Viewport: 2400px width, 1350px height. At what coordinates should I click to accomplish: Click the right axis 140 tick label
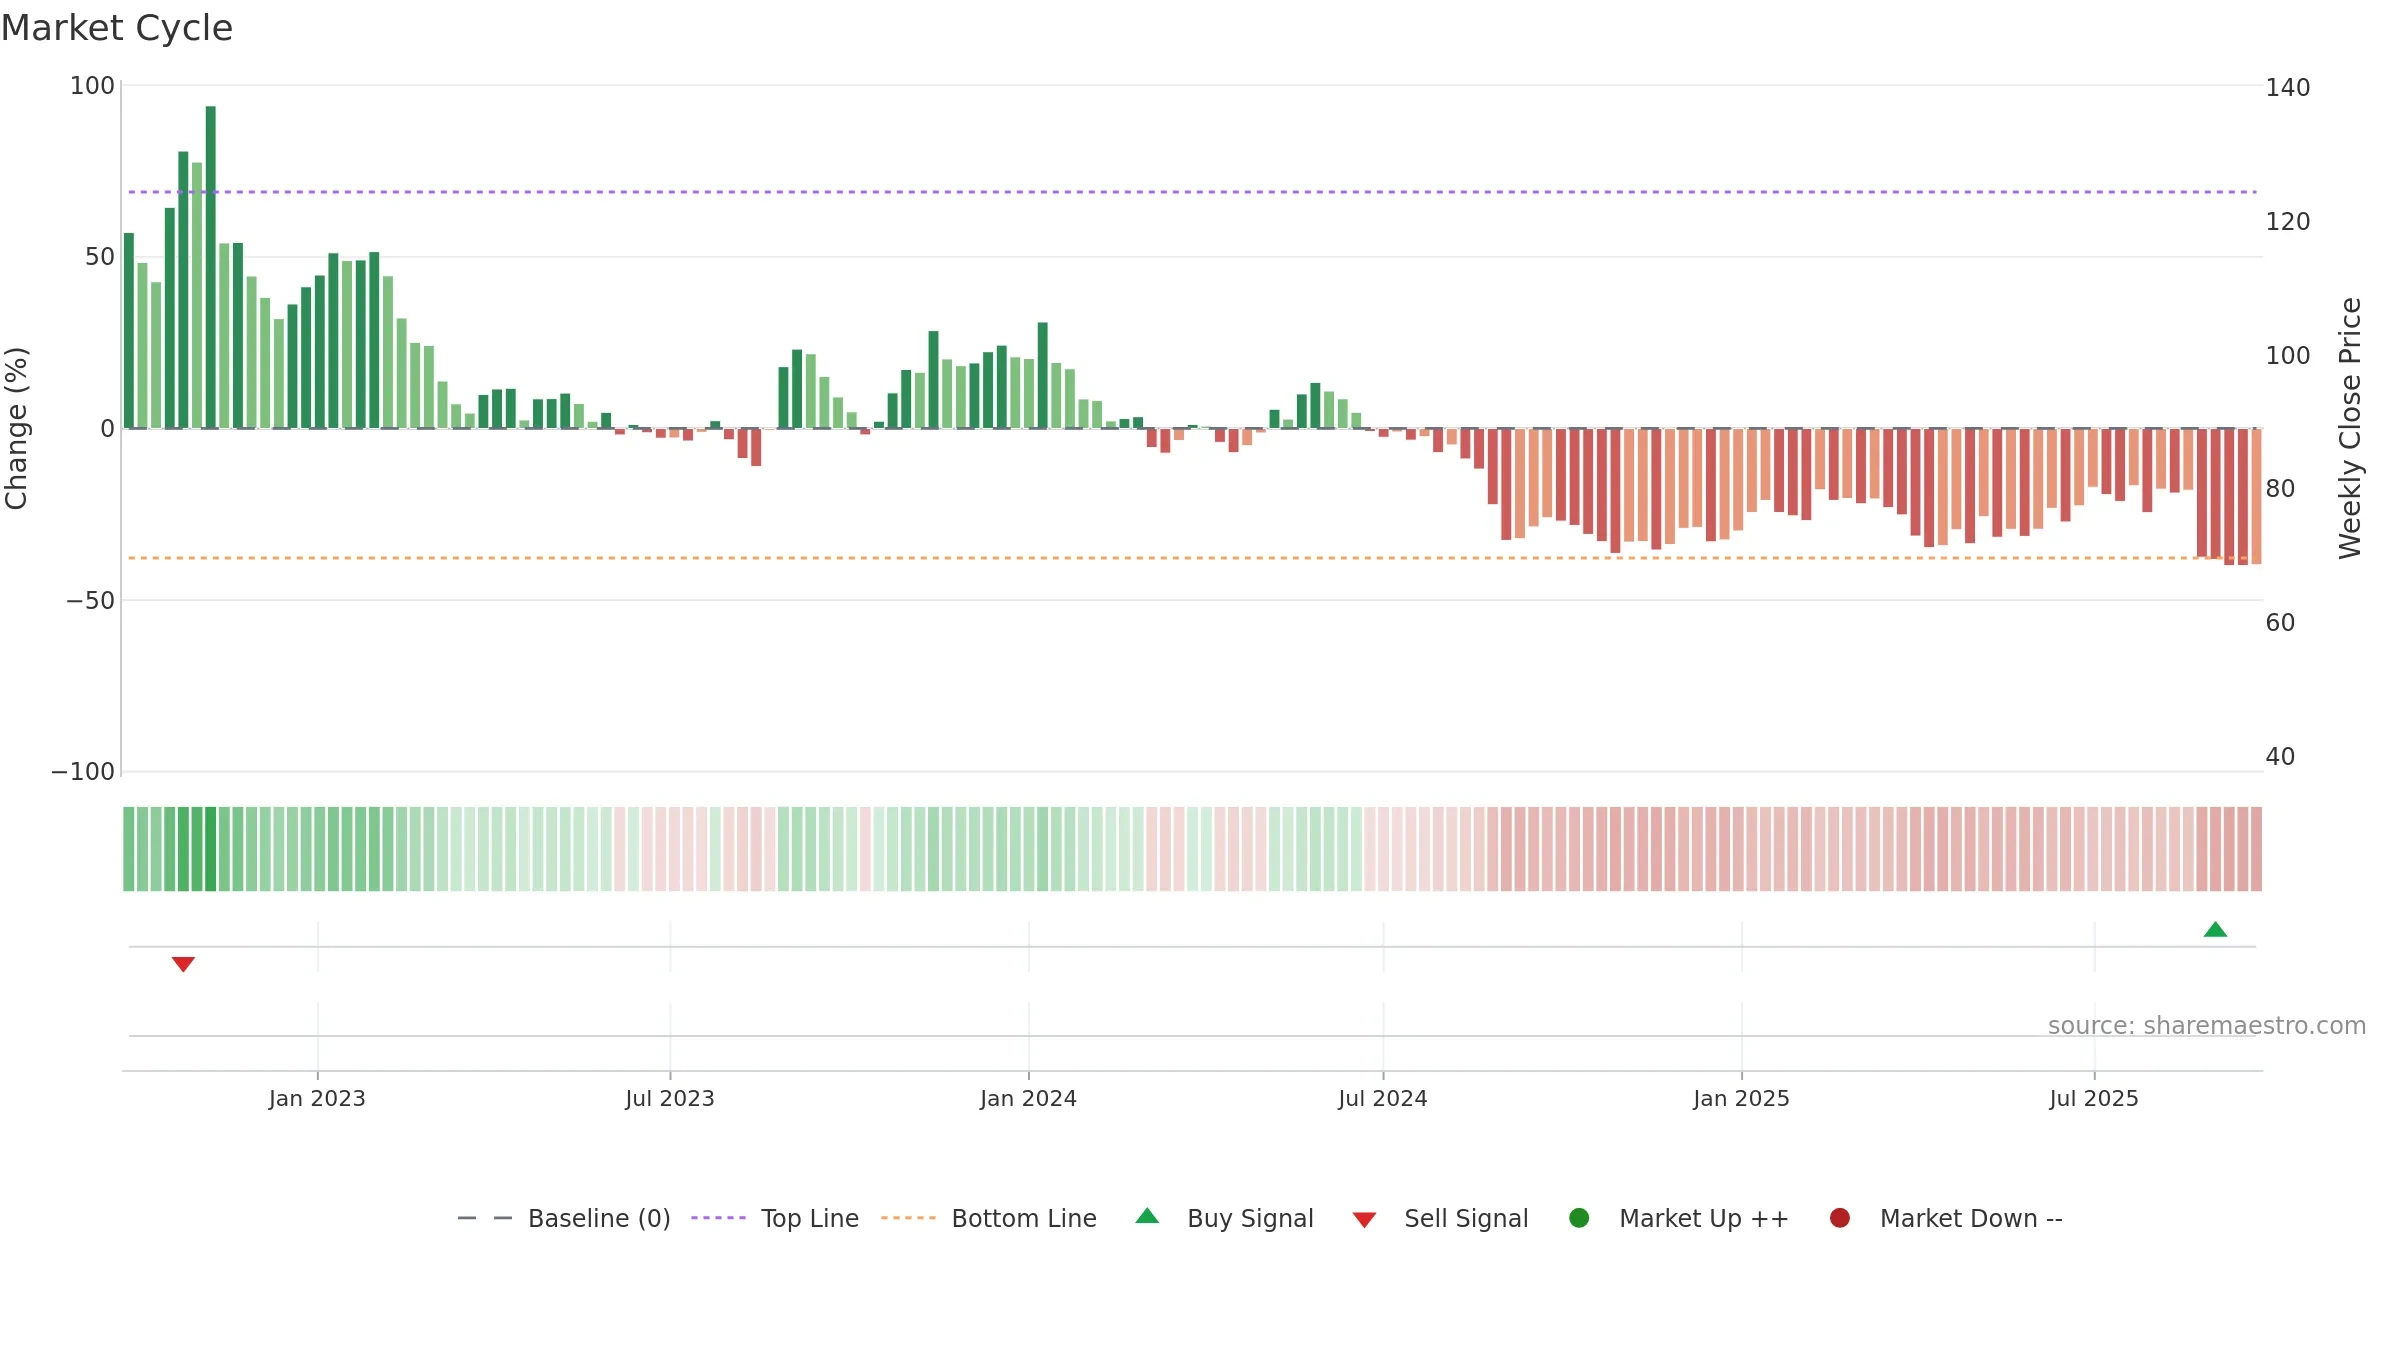2288,88
